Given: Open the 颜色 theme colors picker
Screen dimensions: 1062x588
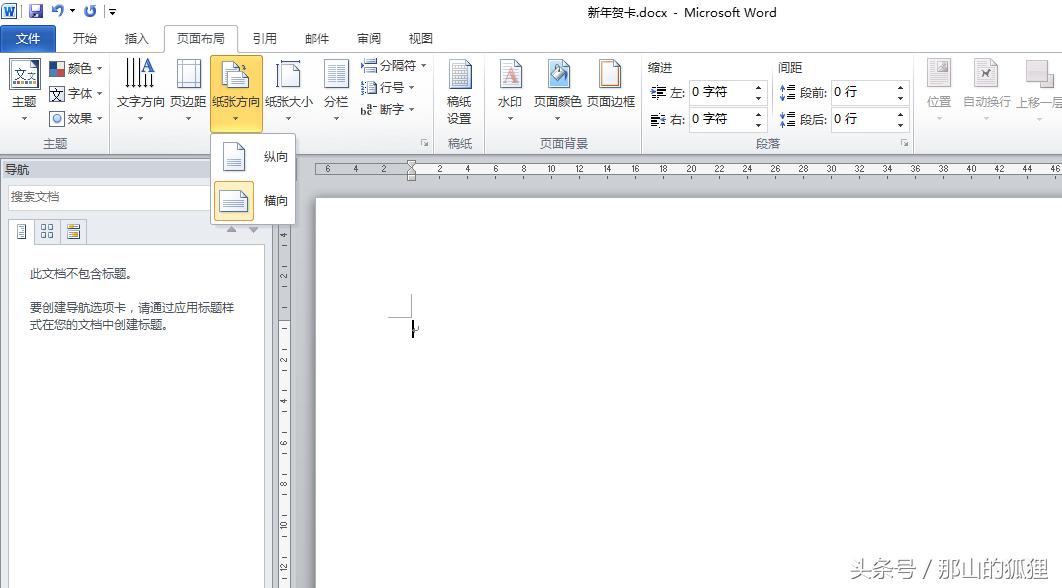Looking at the screenshot, I should point(77,67).
